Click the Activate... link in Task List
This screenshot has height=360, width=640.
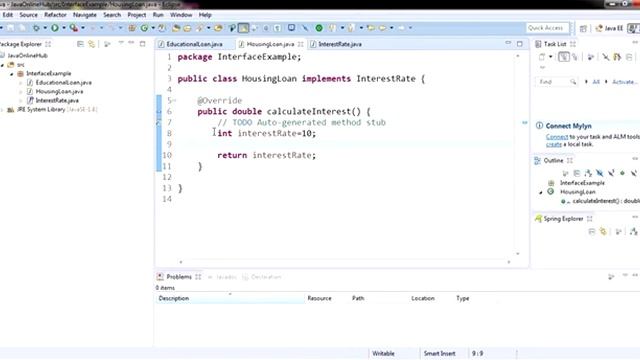(x=624, y=82)
